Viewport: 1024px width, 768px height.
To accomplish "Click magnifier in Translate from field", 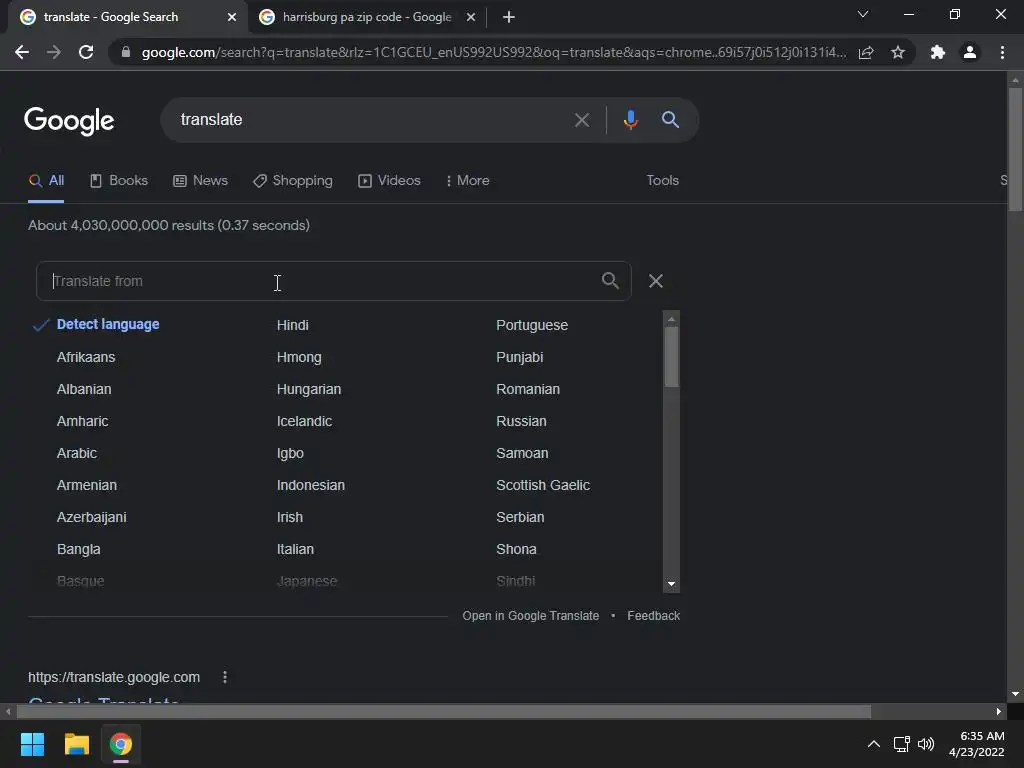I will coord(610,281).
